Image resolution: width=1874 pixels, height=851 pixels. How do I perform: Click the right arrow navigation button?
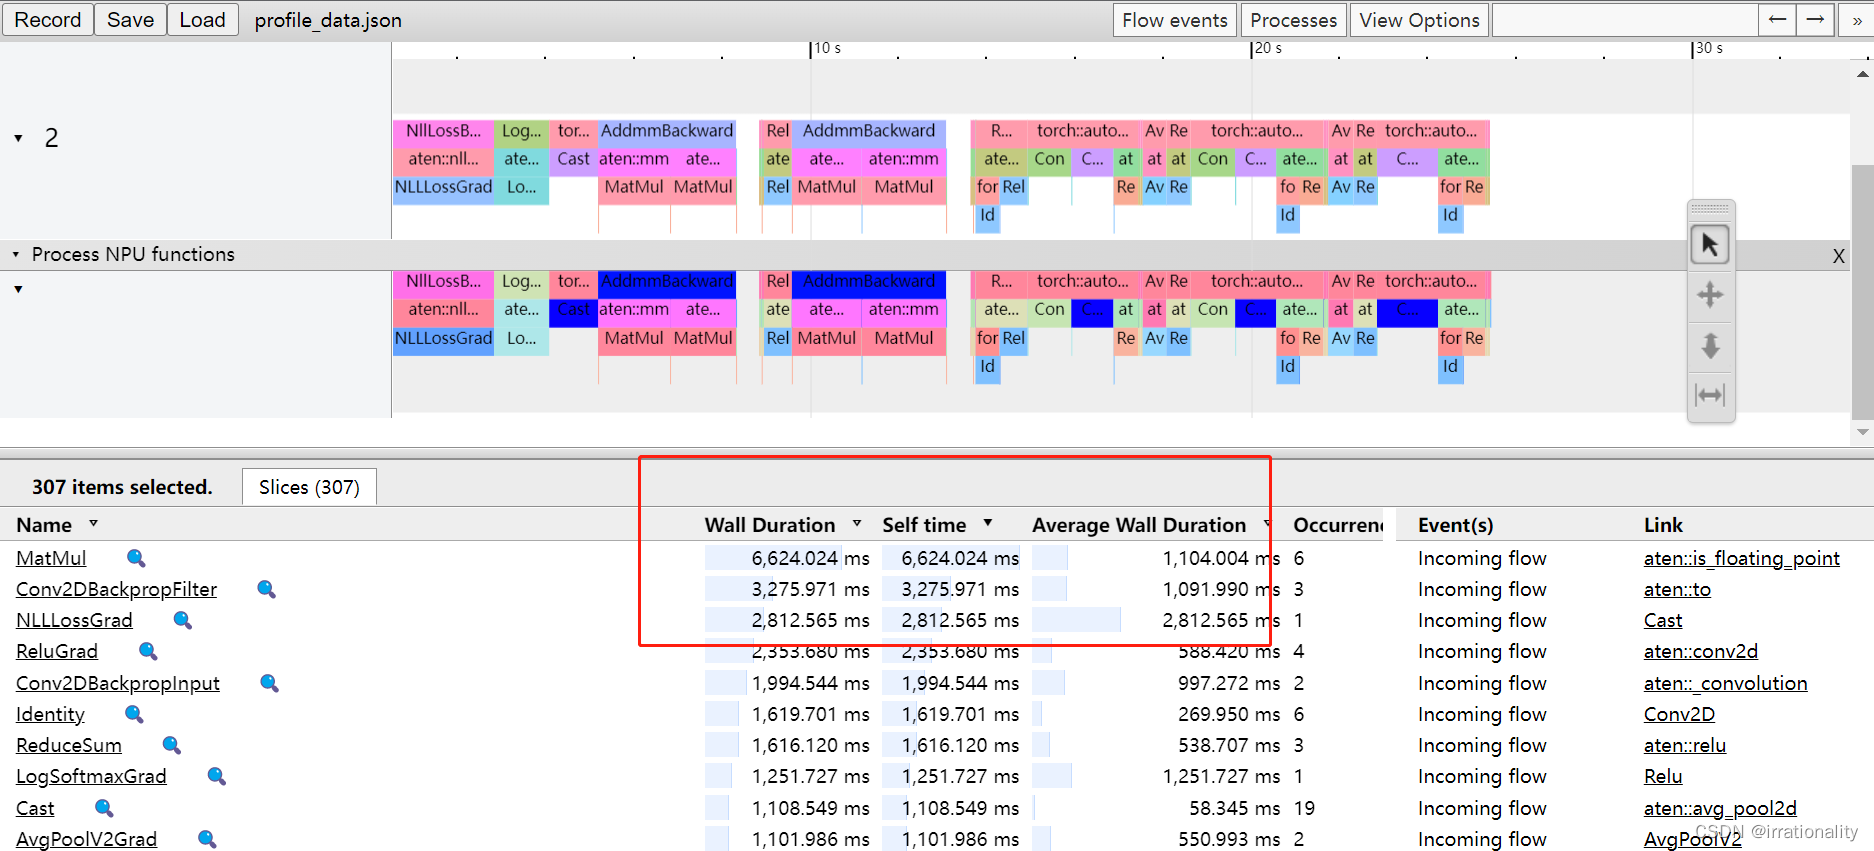coord(1815,20)
